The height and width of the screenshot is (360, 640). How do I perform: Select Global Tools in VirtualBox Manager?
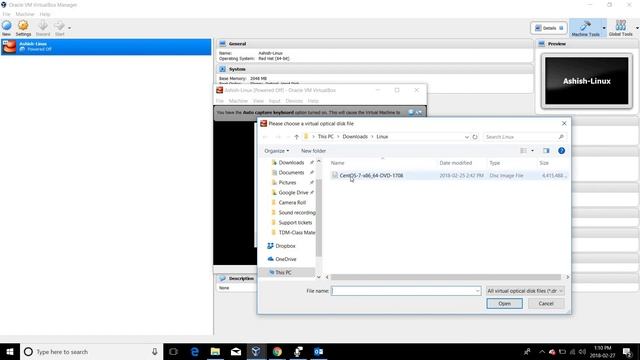tap(620, 28)
